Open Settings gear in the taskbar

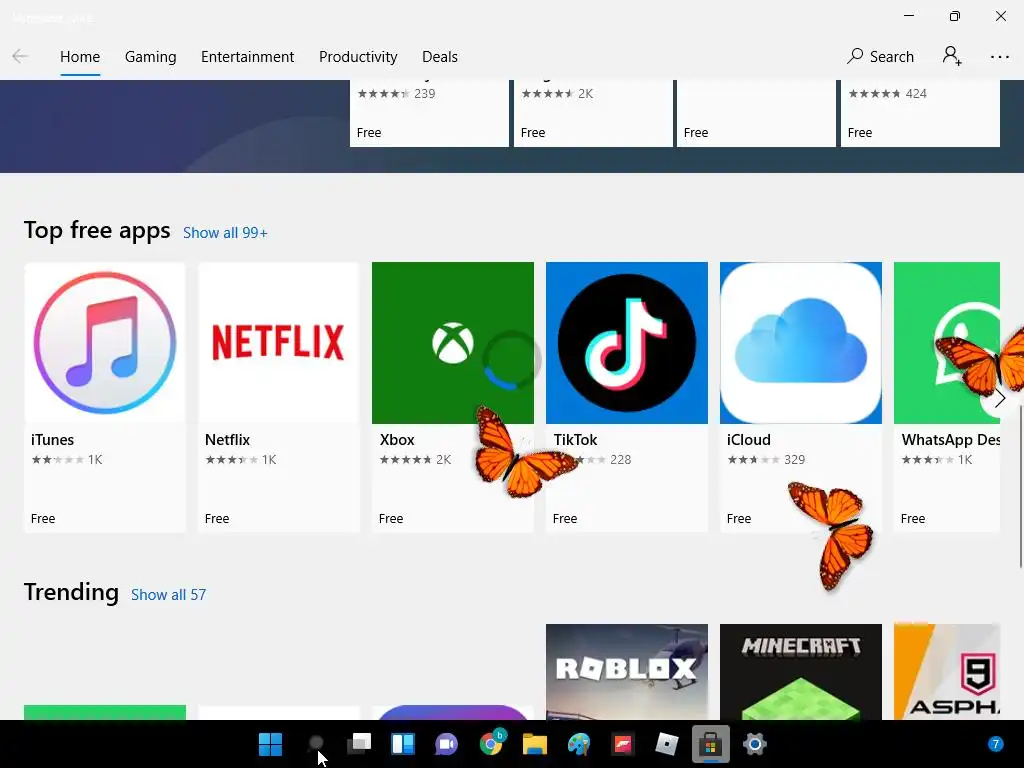(754, 744)
